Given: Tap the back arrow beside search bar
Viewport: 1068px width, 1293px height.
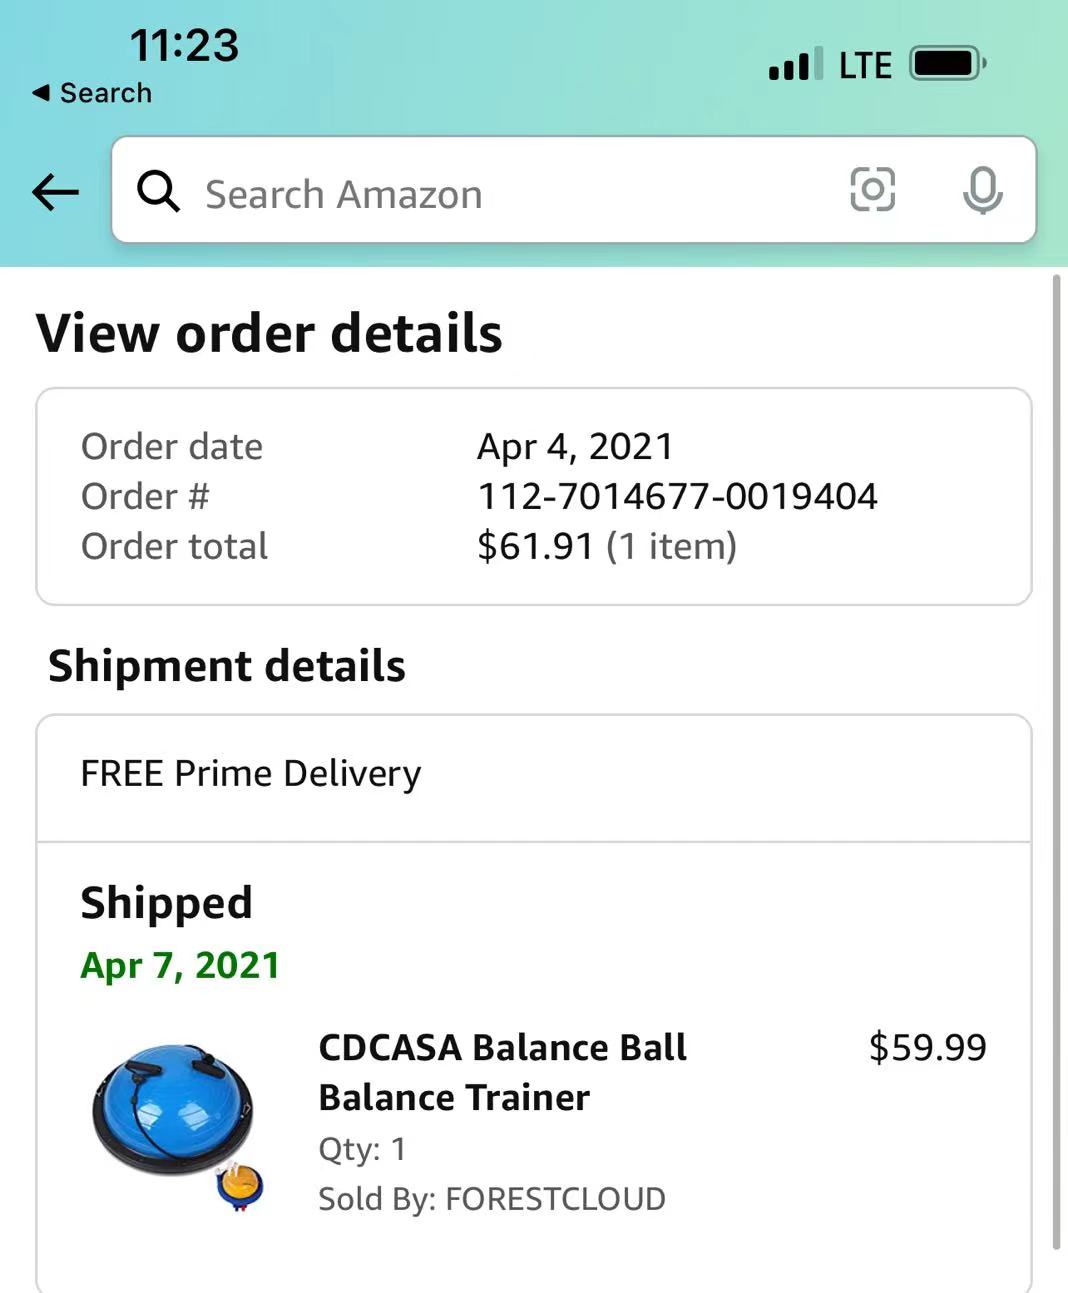Looking at the screenshot, I should tap(55, 191).
